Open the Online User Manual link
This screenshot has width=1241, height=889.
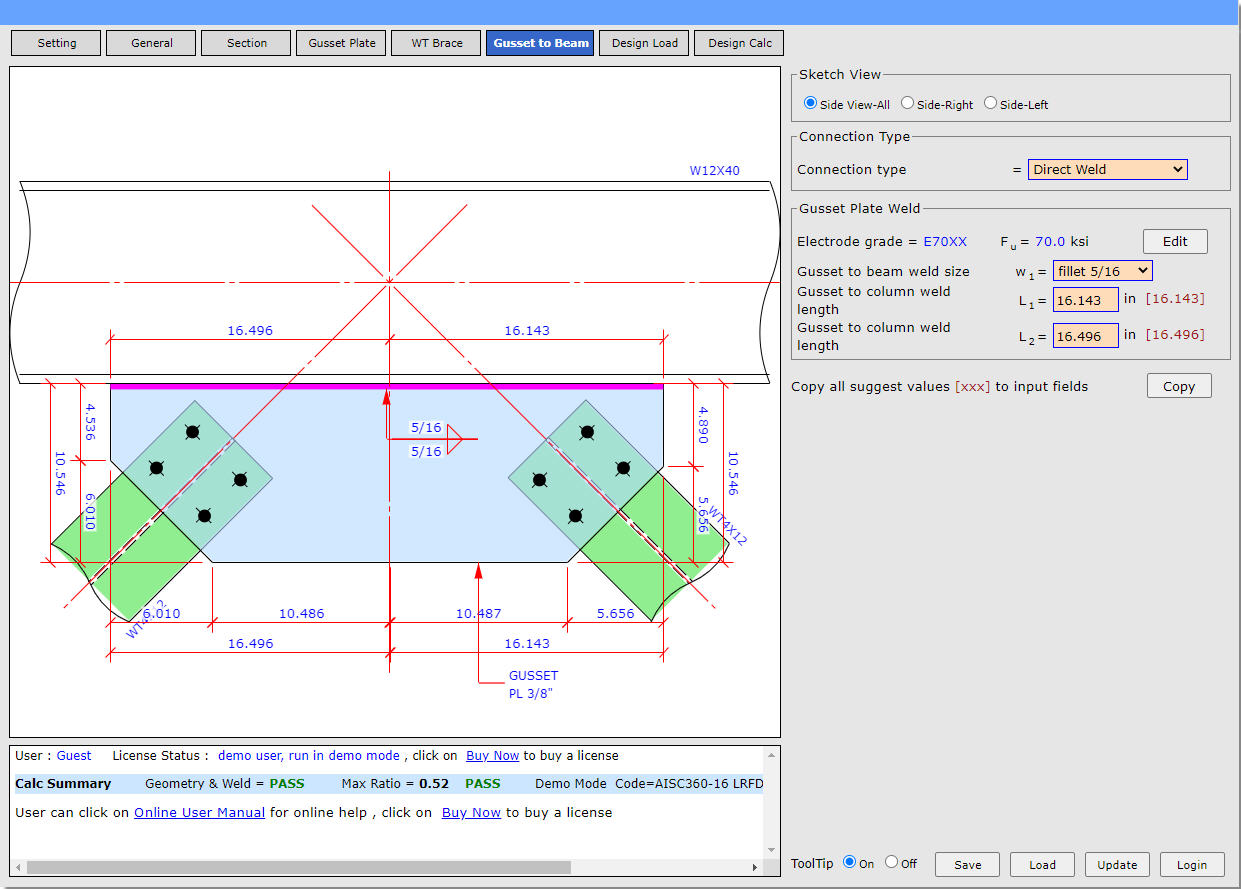pos(199,812)
